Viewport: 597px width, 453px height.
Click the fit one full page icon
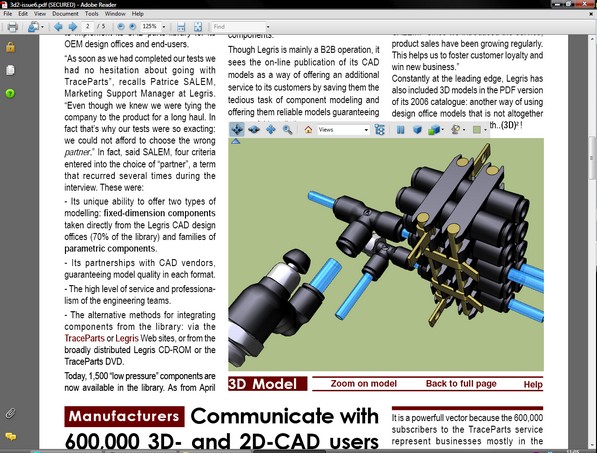point(198,27)
